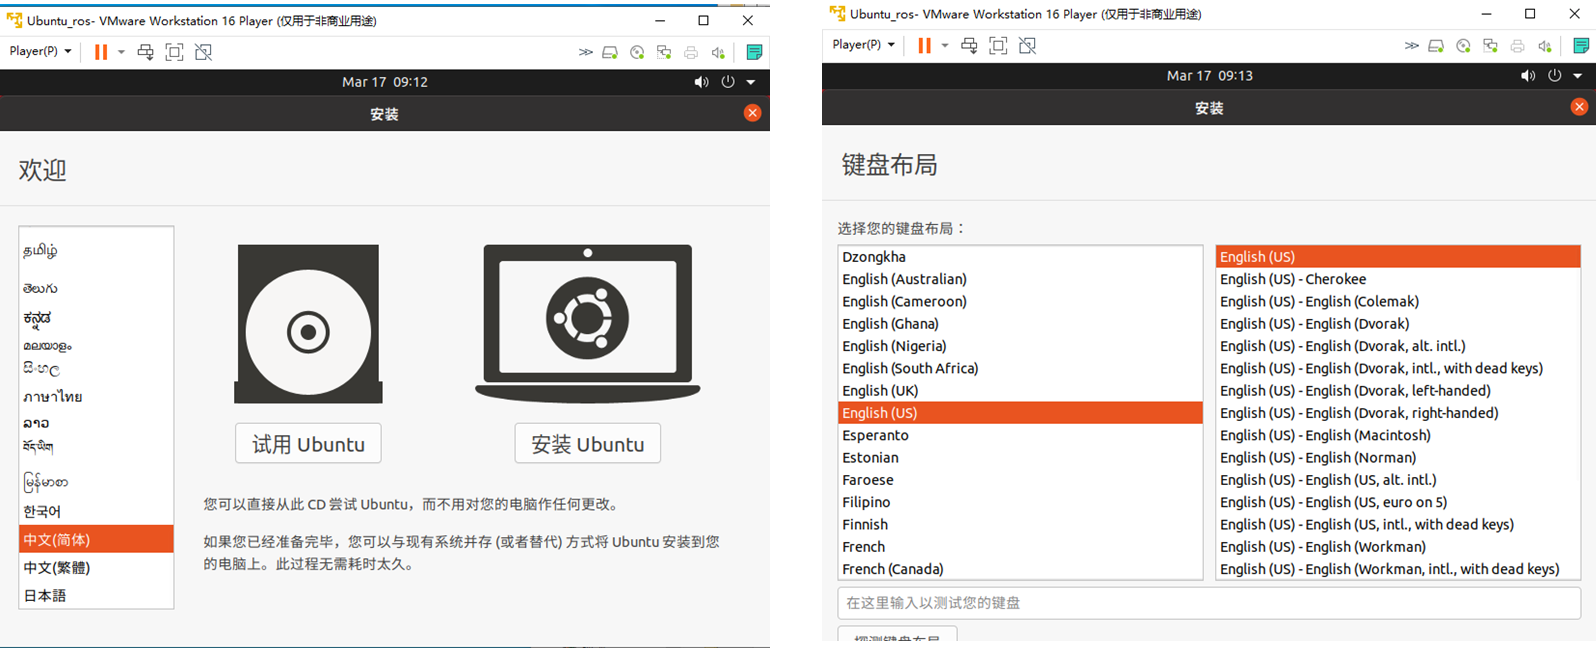The image size is (1596, 648).
Task: Click the CD/DVD device icon, right window
Action: [x=1463, y=45]
